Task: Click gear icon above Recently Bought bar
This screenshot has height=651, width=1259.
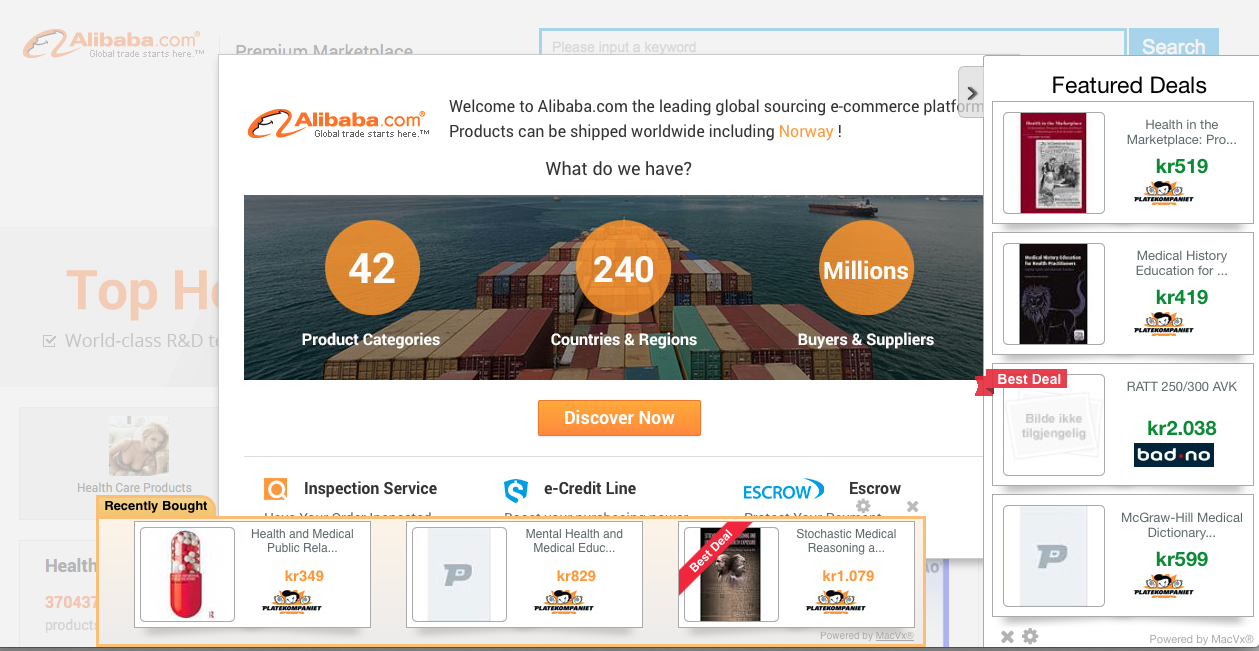Action: click(x=863, y=506)
